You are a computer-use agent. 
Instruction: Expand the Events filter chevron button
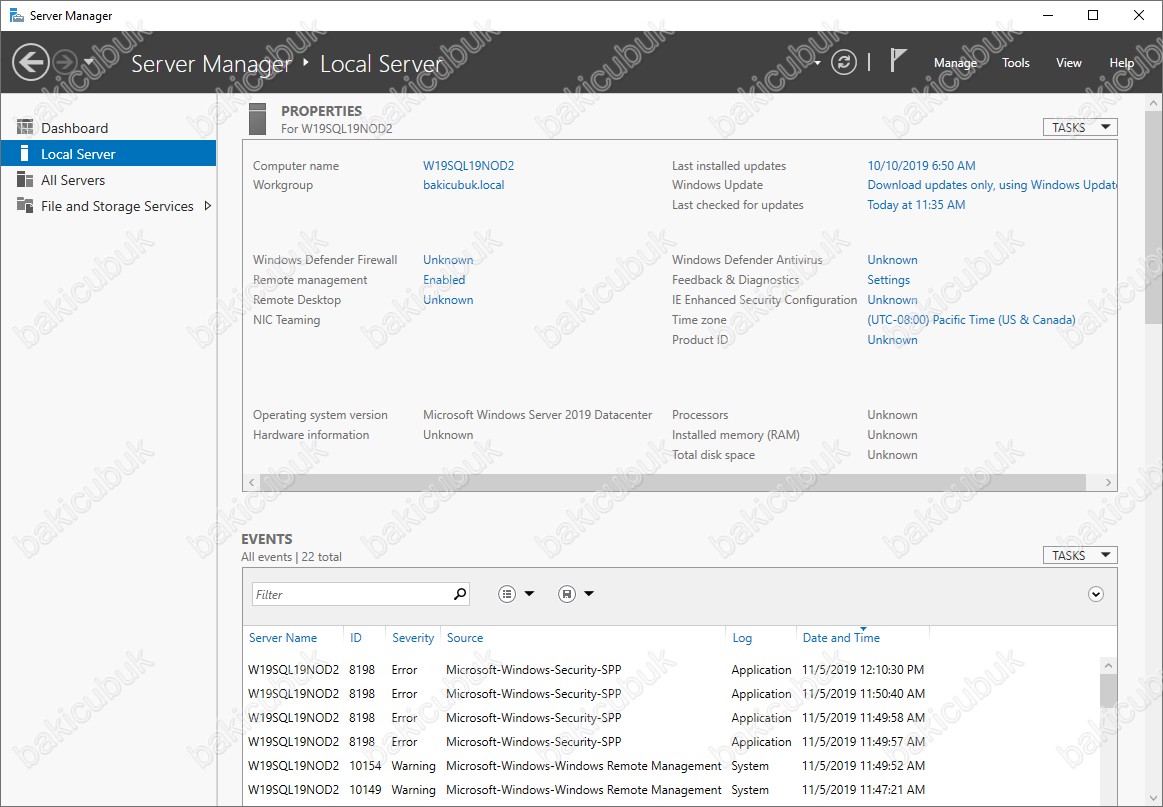click(1096, 594)
